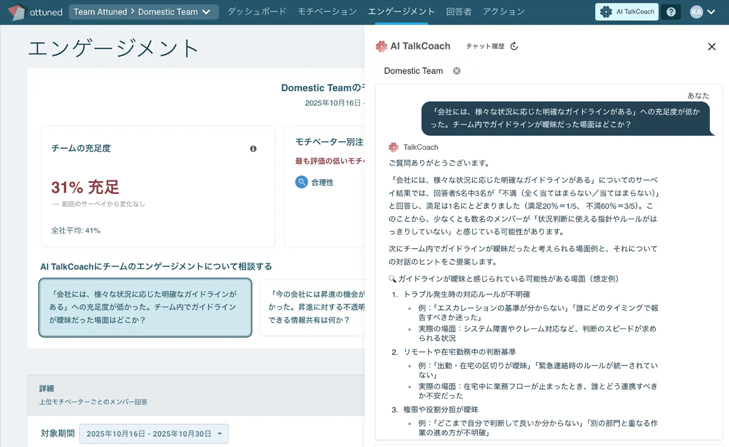729x447 pixels.
Task: Open the help question mark icon
Action: (x=671, y=12)
